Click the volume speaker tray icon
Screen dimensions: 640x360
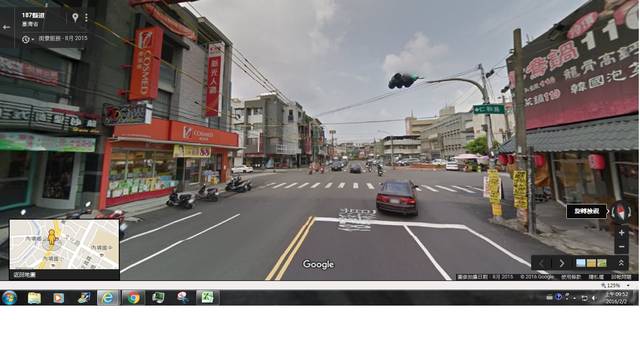point(594,298)
